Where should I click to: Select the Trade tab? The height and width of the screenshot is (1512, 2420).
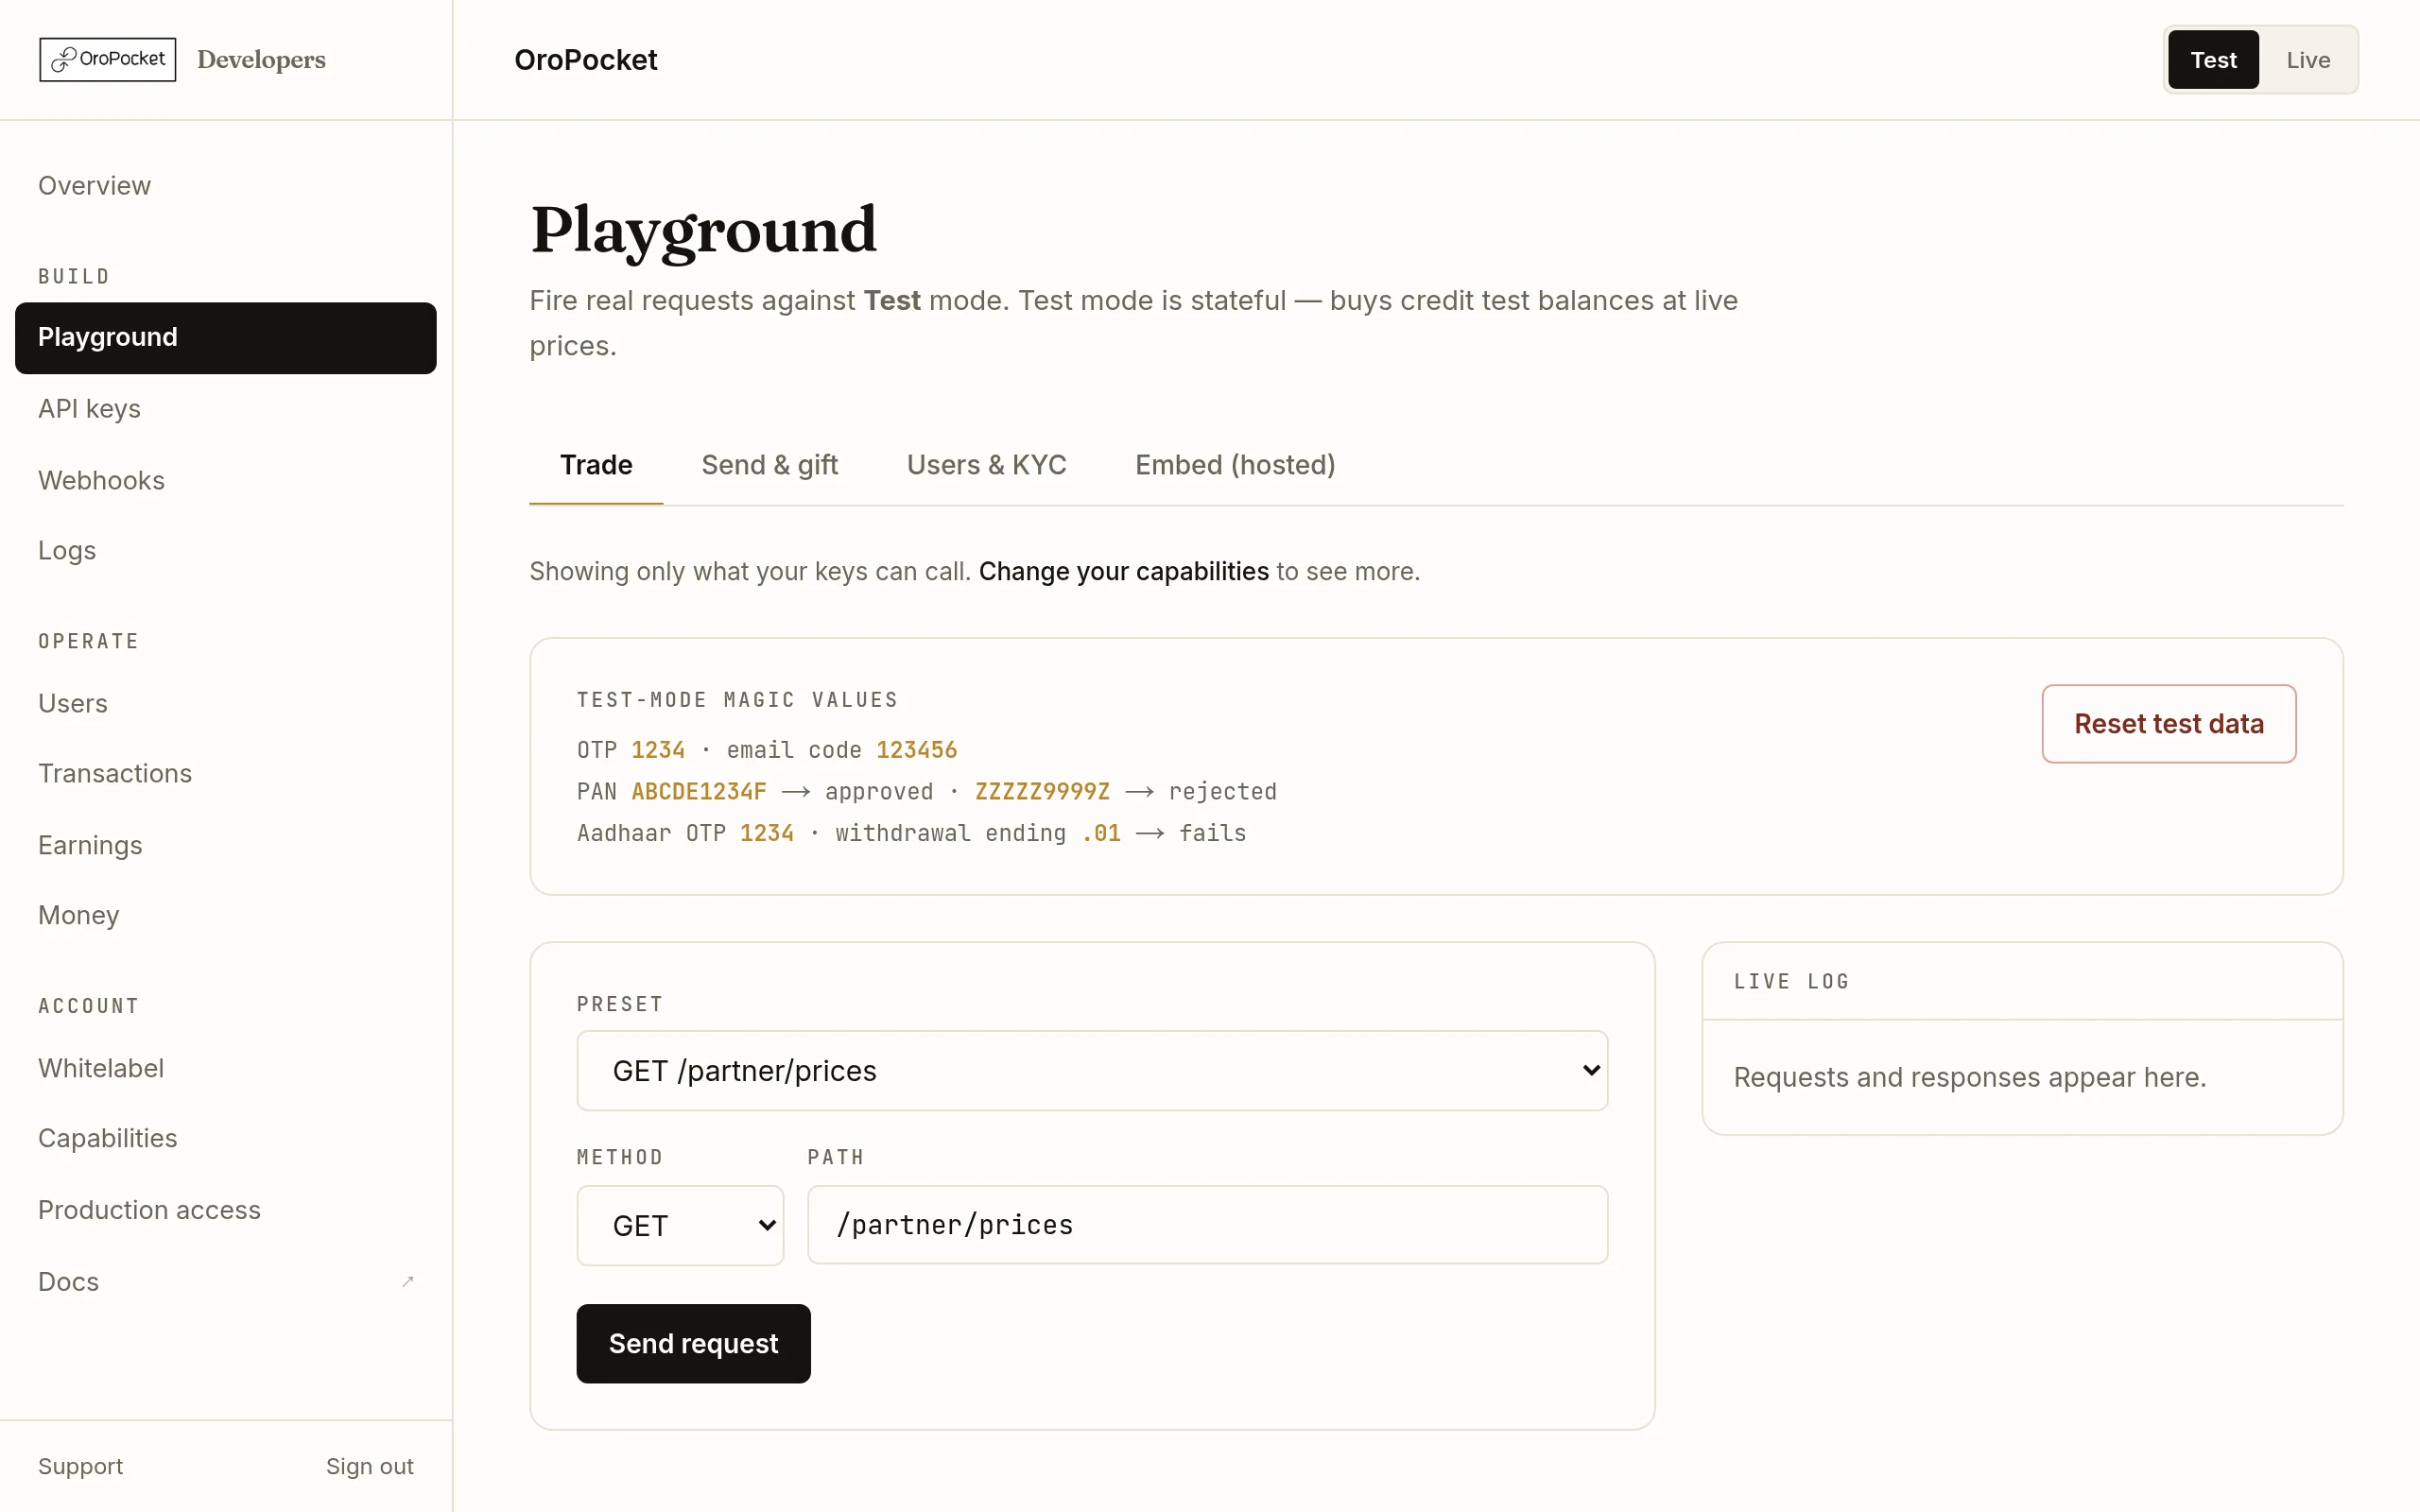(x=596, y=465)
